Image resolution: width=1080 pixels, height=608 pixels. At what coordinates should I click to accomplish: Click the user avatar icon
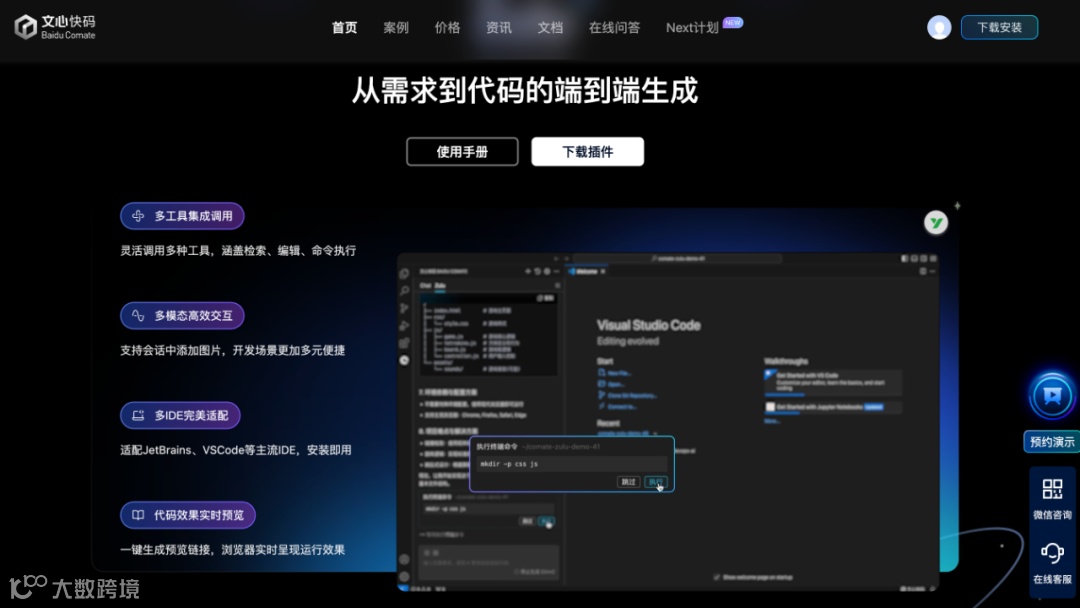point(939,28)
